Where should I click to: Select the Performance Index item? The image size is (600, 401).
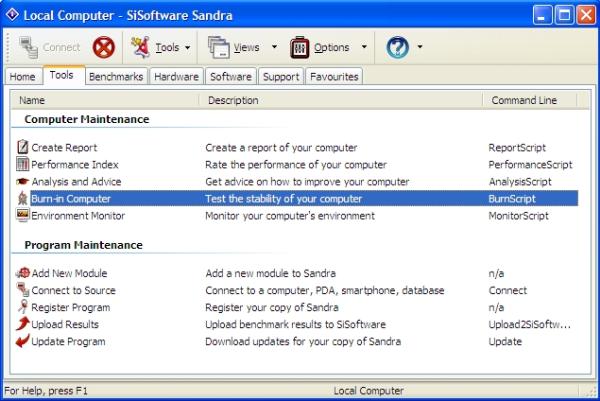pyautogui.click(x=75, y=165)
